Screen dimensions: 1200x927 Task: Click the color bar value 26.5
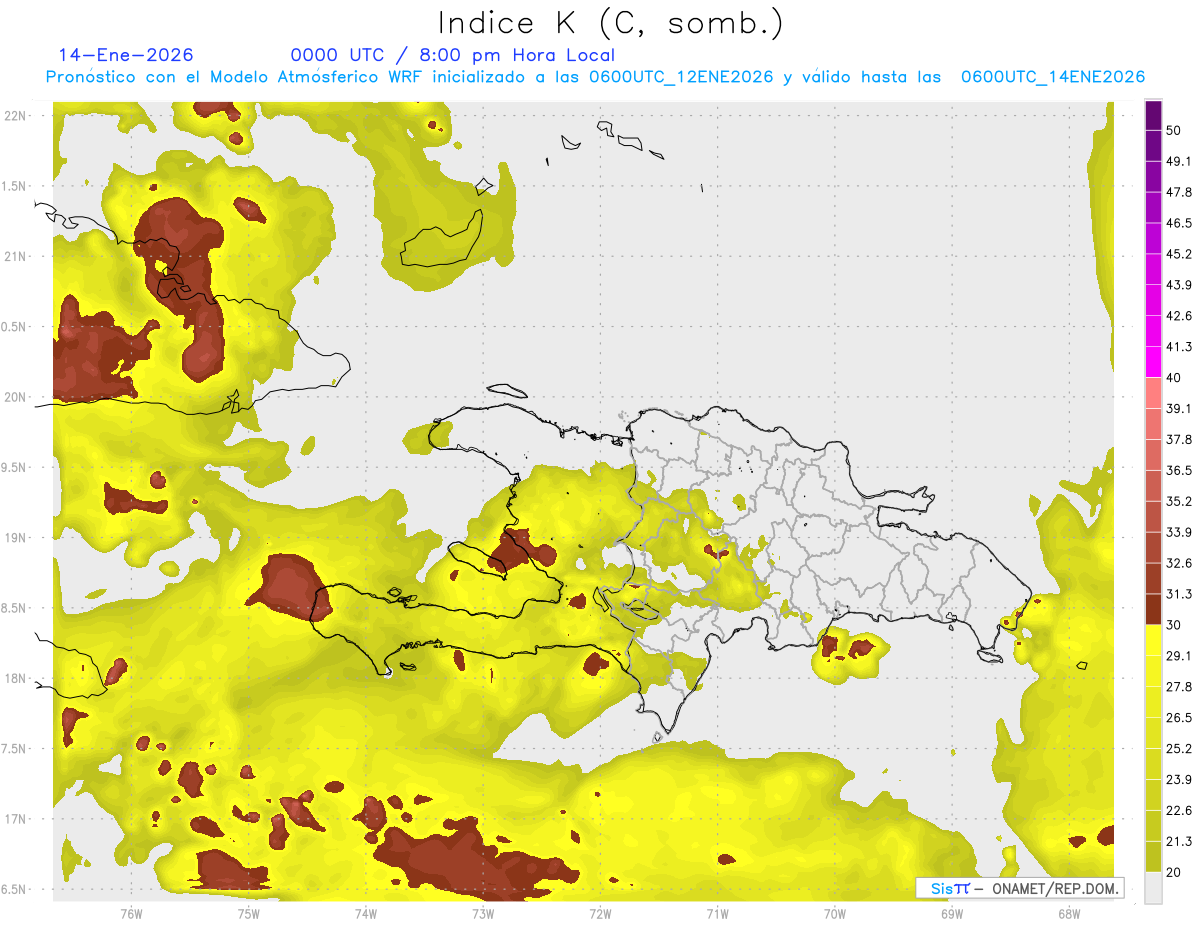(1179, 717)
